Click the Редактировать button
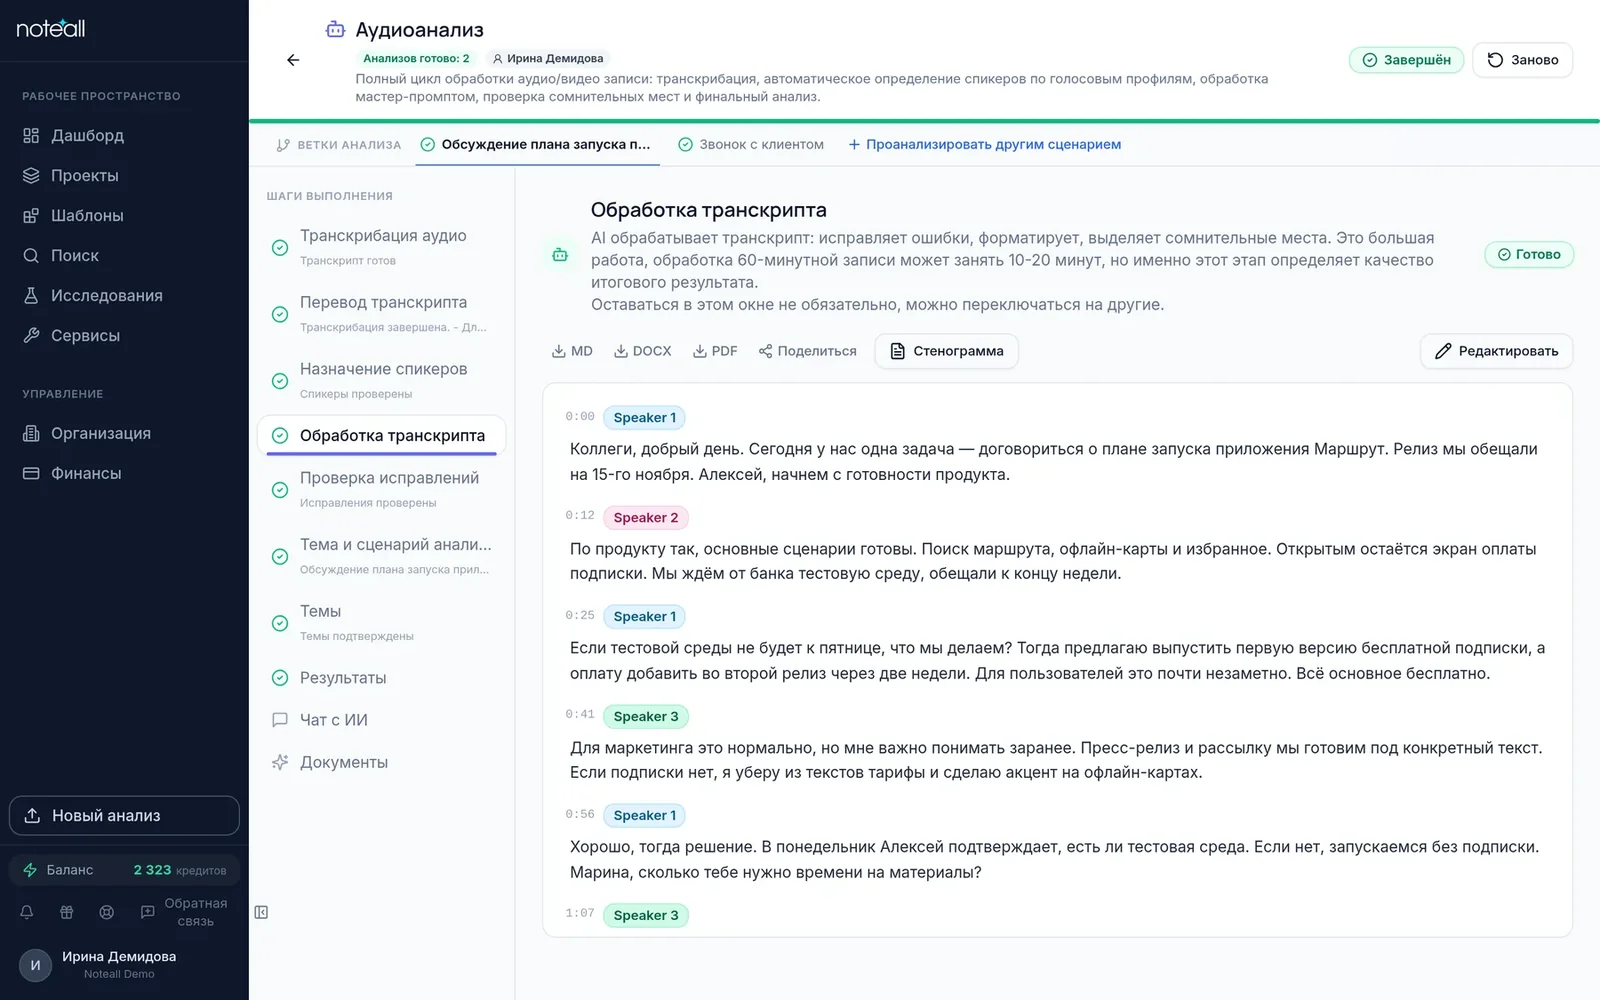The image size is (1600, 1000). coord(1496,351)
